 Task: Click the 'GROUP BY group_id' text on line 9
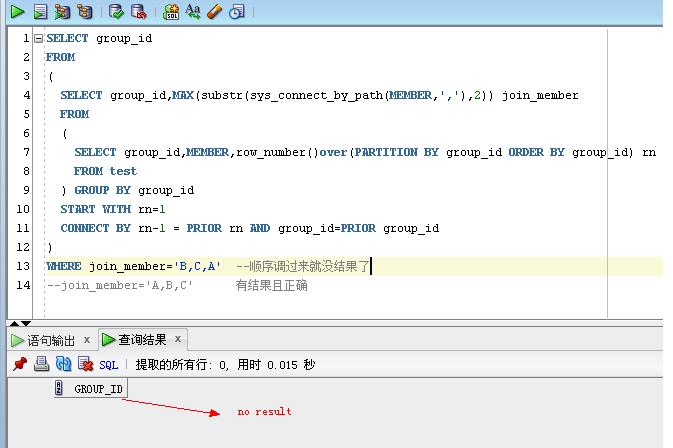pos(134,190)
